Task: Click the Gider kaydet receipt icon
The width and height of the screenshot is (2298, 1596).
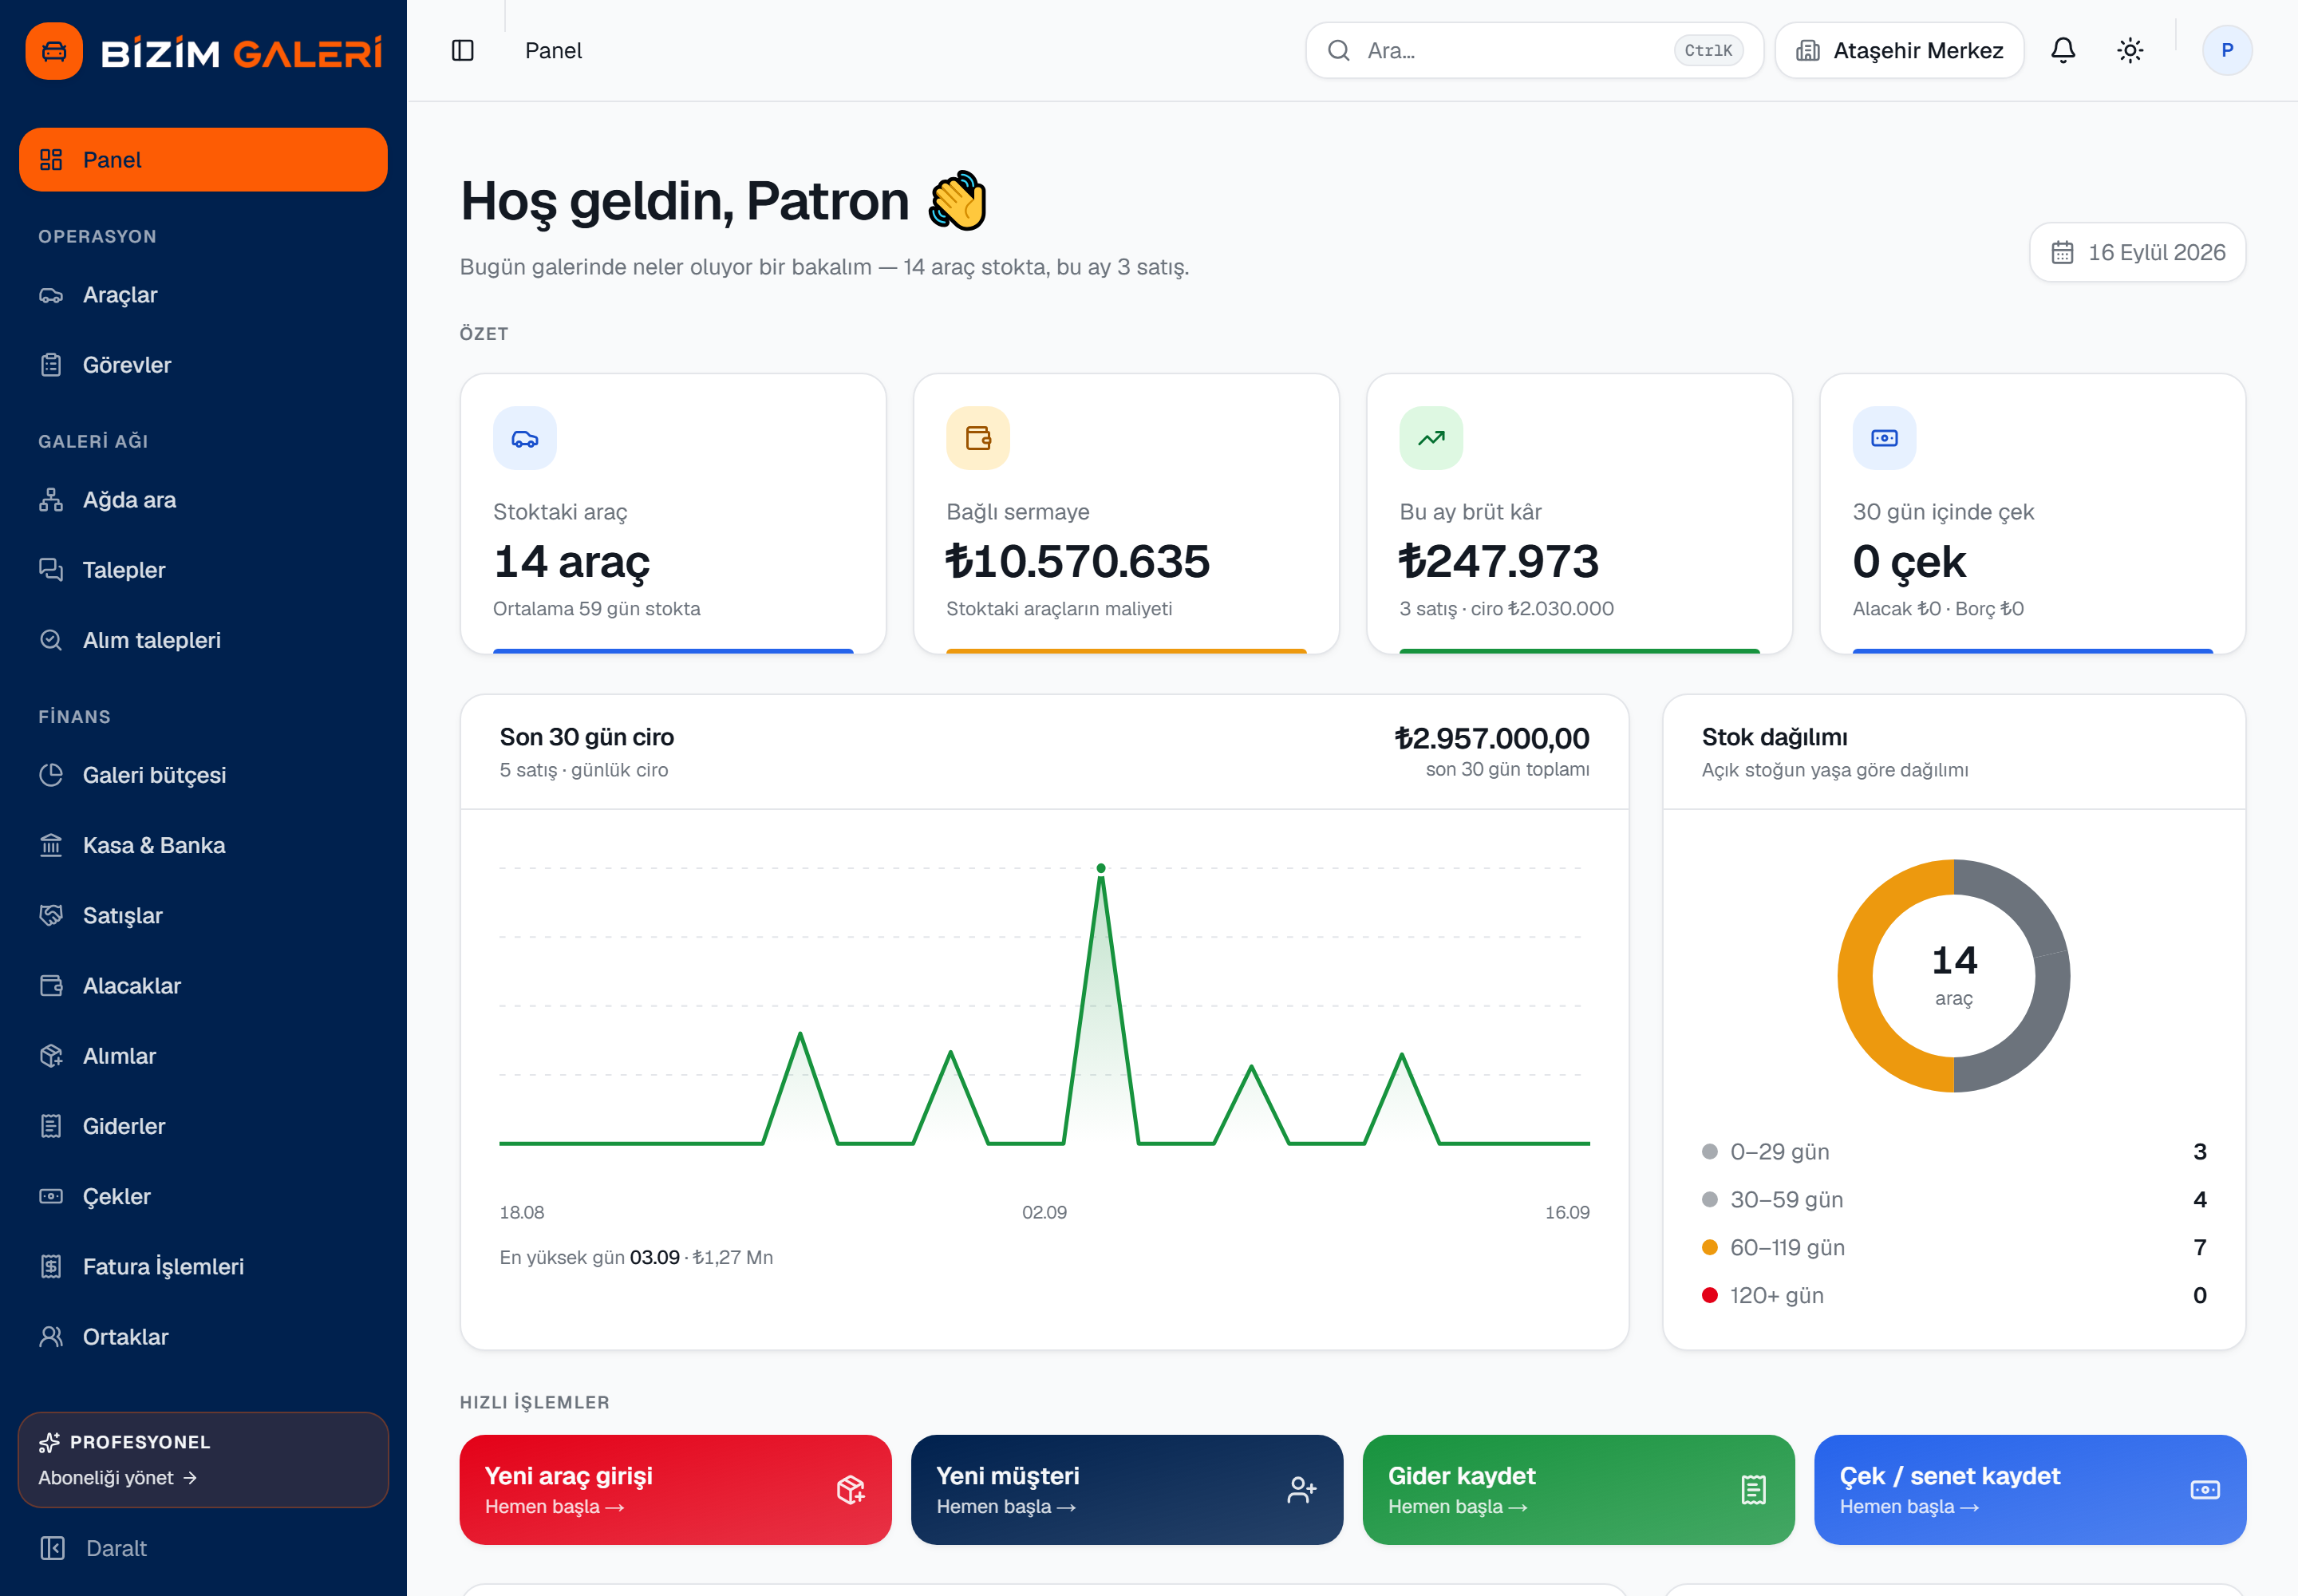Action: pyautogui.click(x=1753, y=1490)
